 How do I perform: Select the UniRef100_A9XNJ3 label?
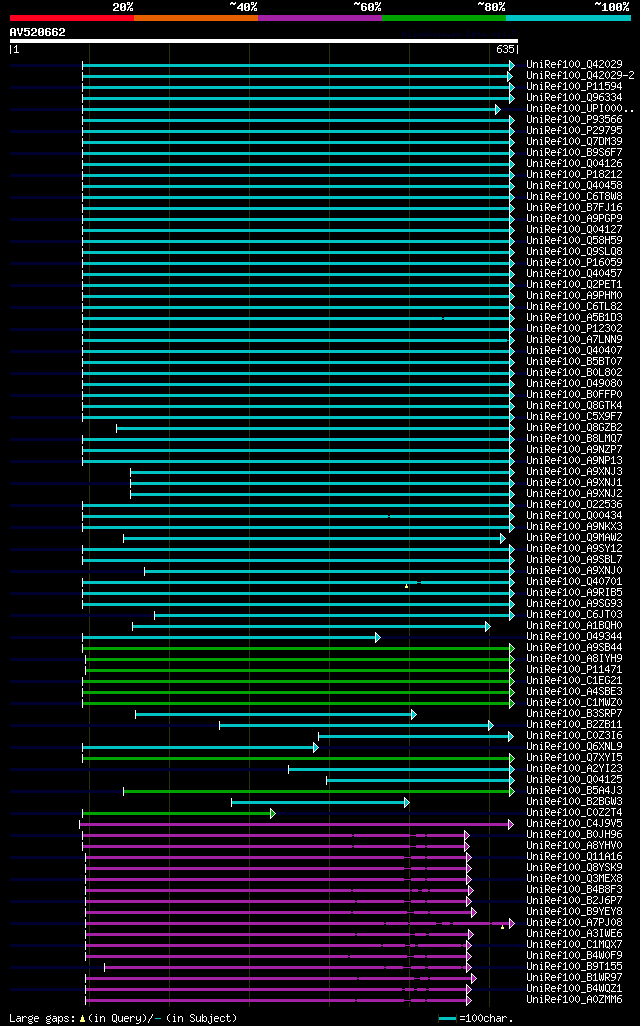[x=575, y=471]
